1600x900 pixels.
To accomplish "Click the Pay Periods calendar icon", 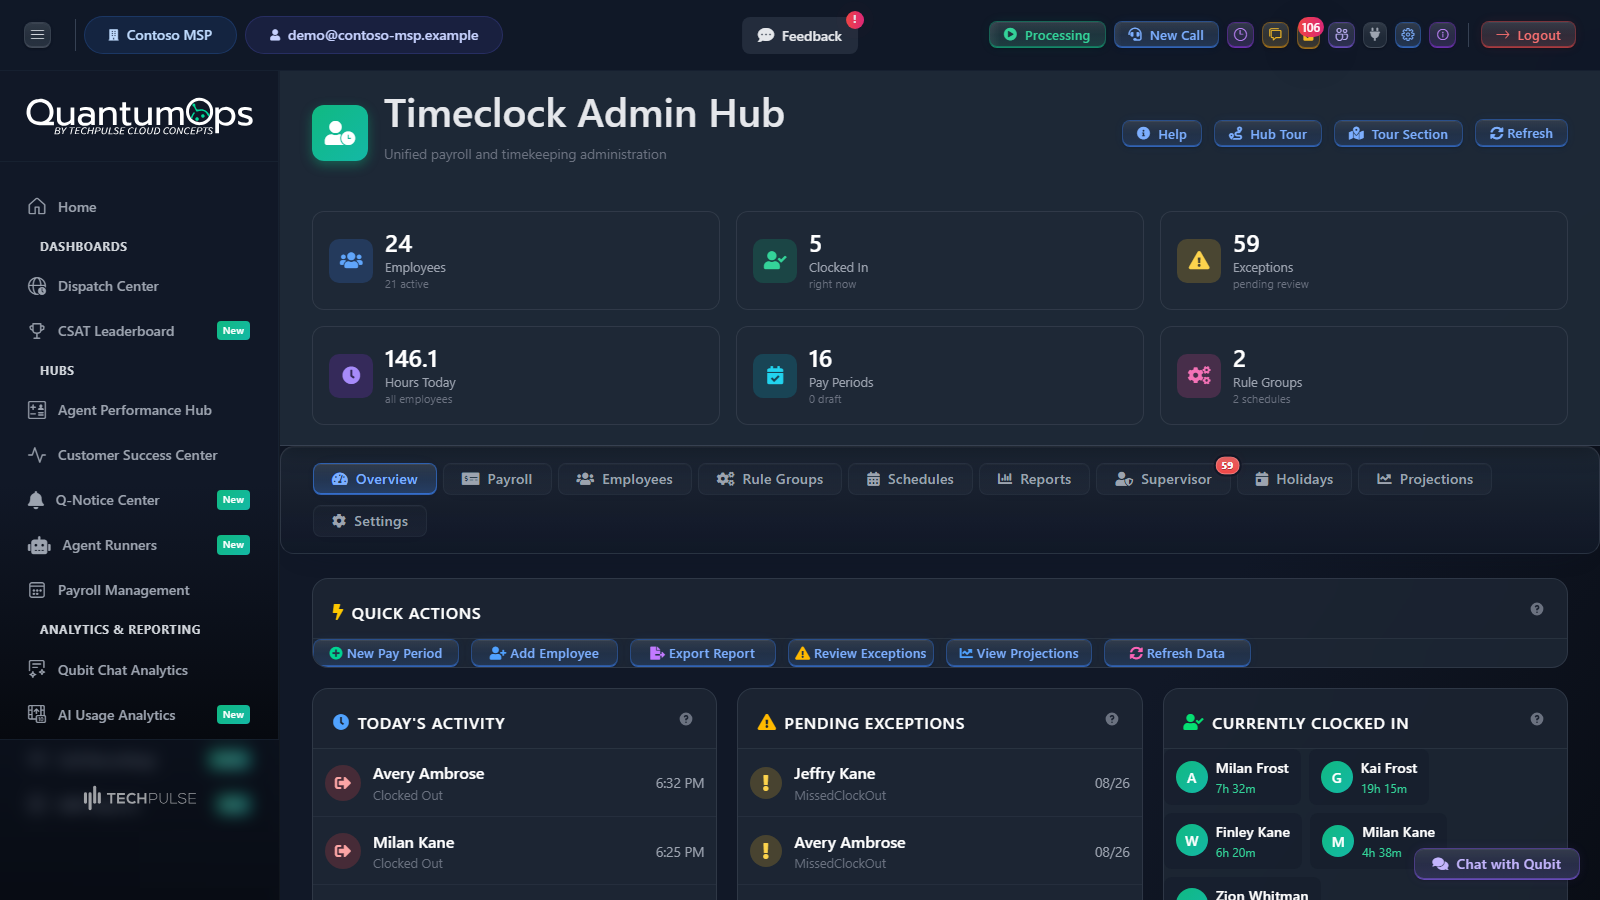I will pyautogui.click(x=775, y=376).
